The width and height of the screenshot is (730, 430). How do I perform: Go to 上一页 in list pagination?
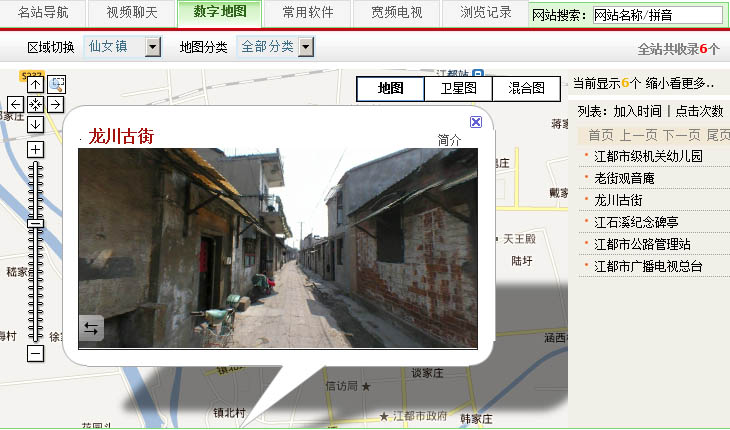[x=638, y=135]
